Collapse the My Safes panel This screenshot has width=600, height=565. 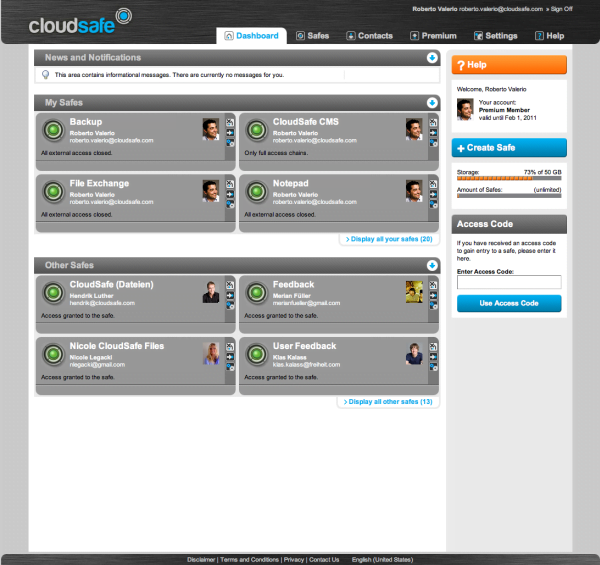click(x=432, y=103)
